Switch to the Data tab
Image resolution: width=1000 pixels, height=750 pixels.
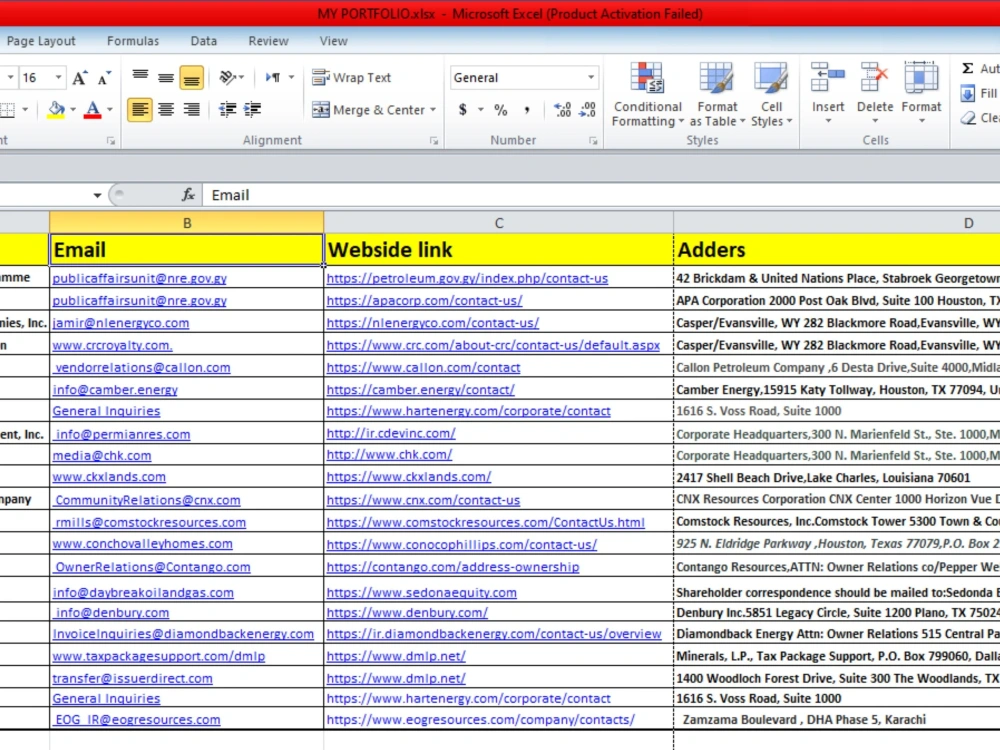click(203, 41)
